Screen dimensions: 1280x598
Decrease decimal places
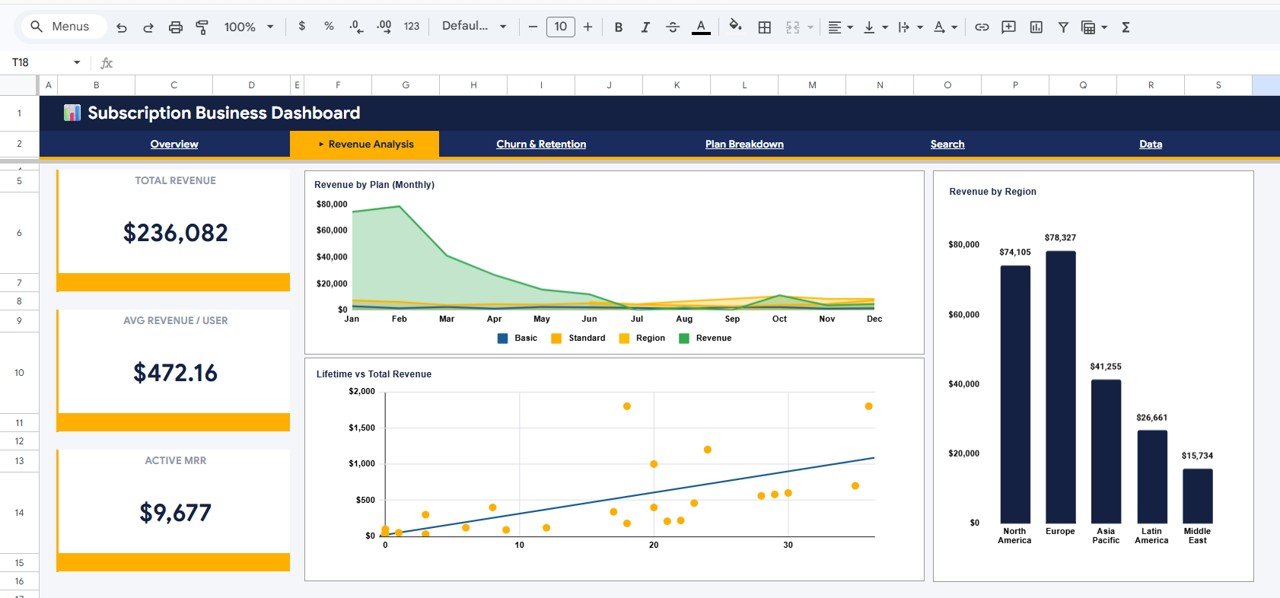pyautogui.click(x=355, y=27)
